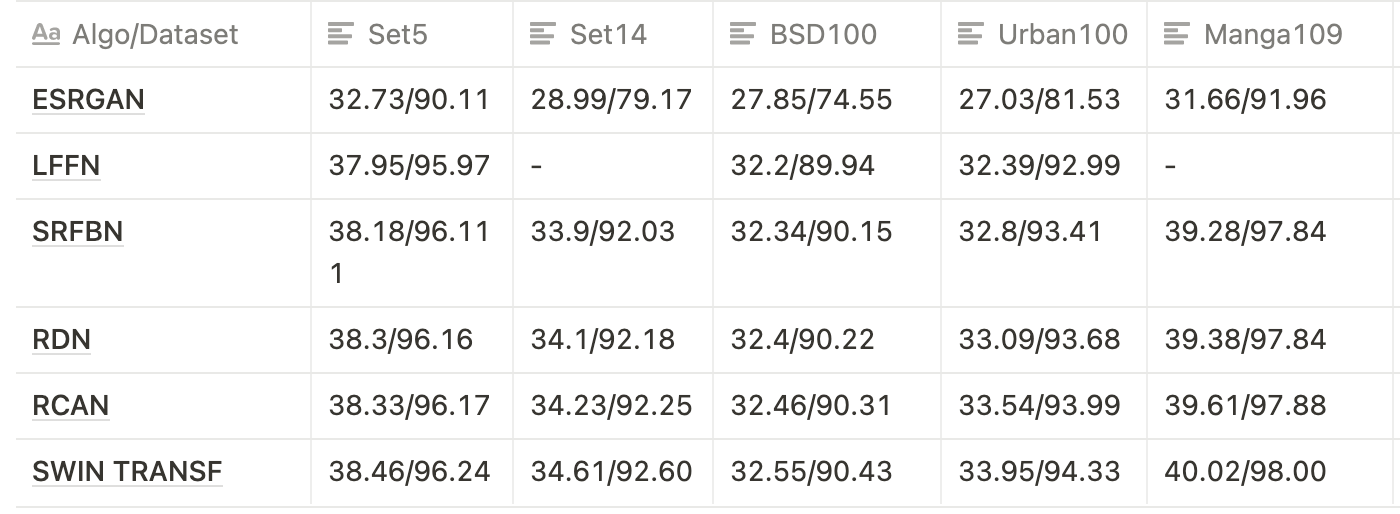Viewport: 1400px width, 514px height.
Task: Open the LFFN row page
Action: (66, 166)
